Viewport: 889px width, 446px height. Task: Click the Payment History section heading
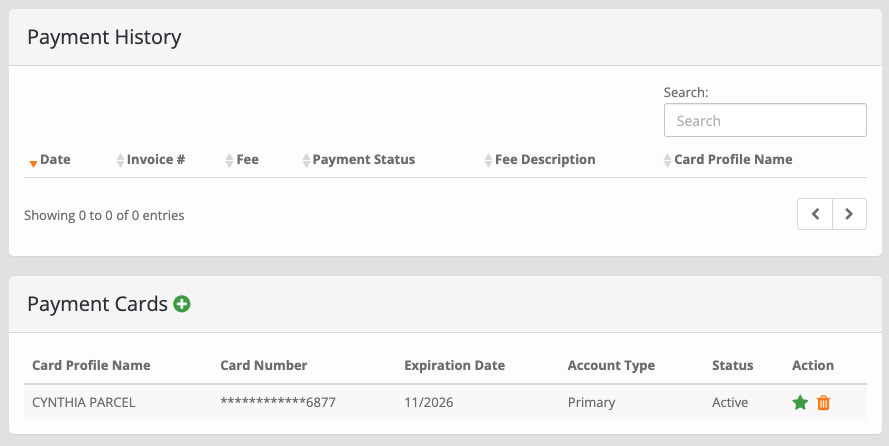pyautogui.click(x=104, y=37)
